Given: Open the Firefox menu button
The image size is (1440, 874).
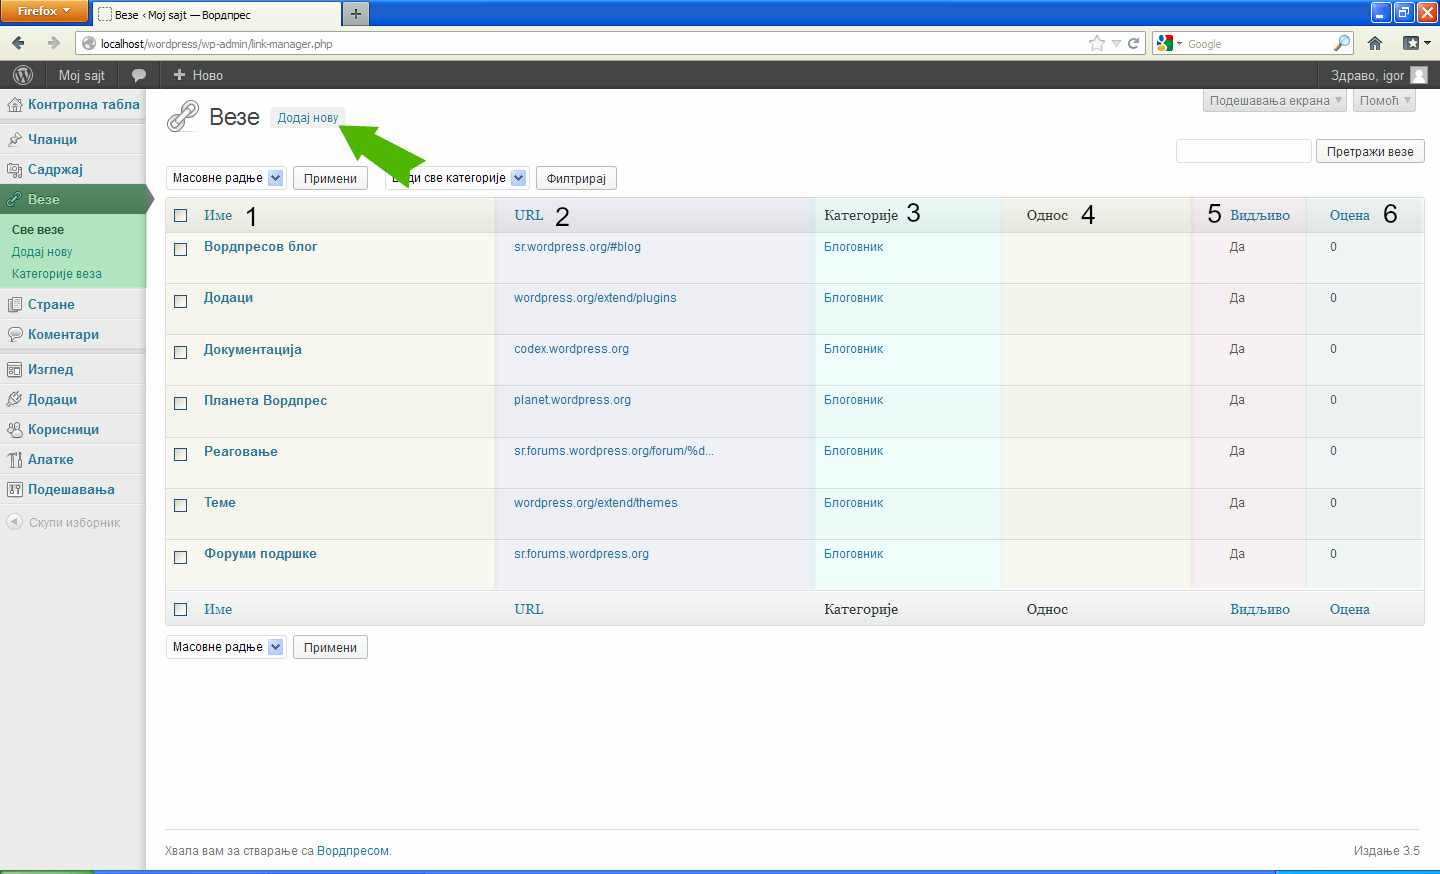Looking at the screenshot, I should 44,11.
